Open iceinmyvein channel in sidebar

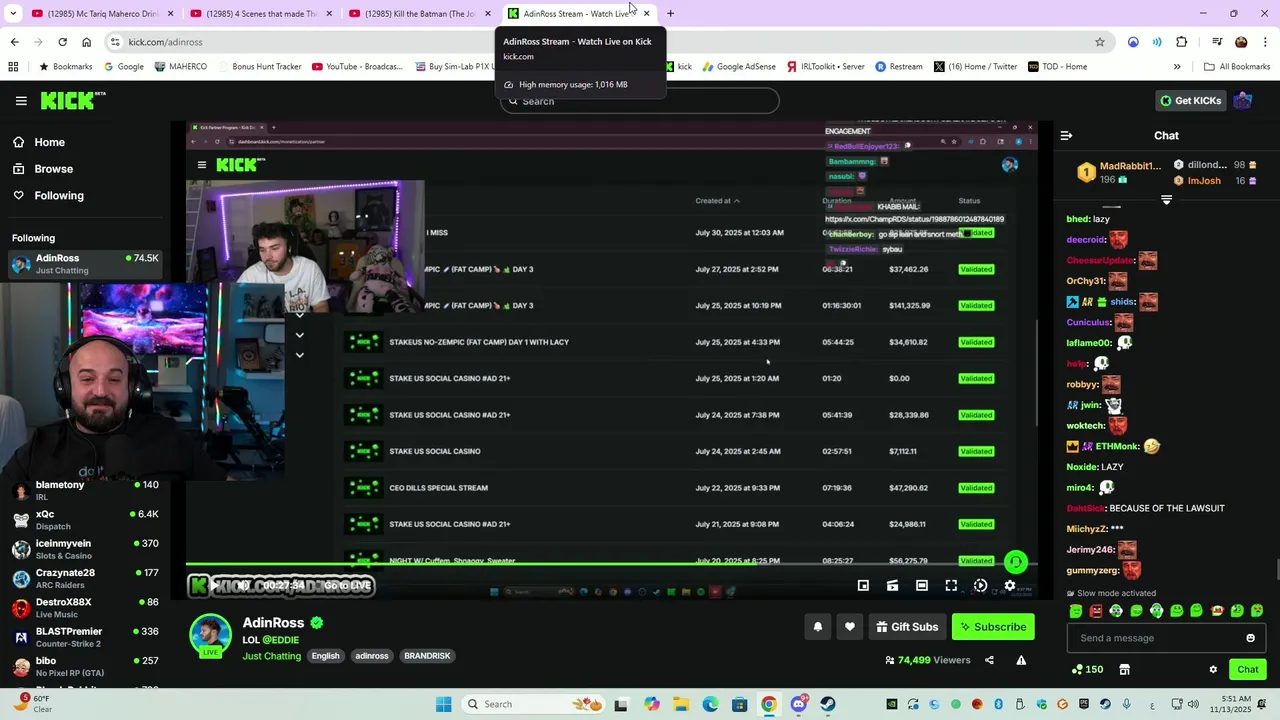(x=85, y=549)
